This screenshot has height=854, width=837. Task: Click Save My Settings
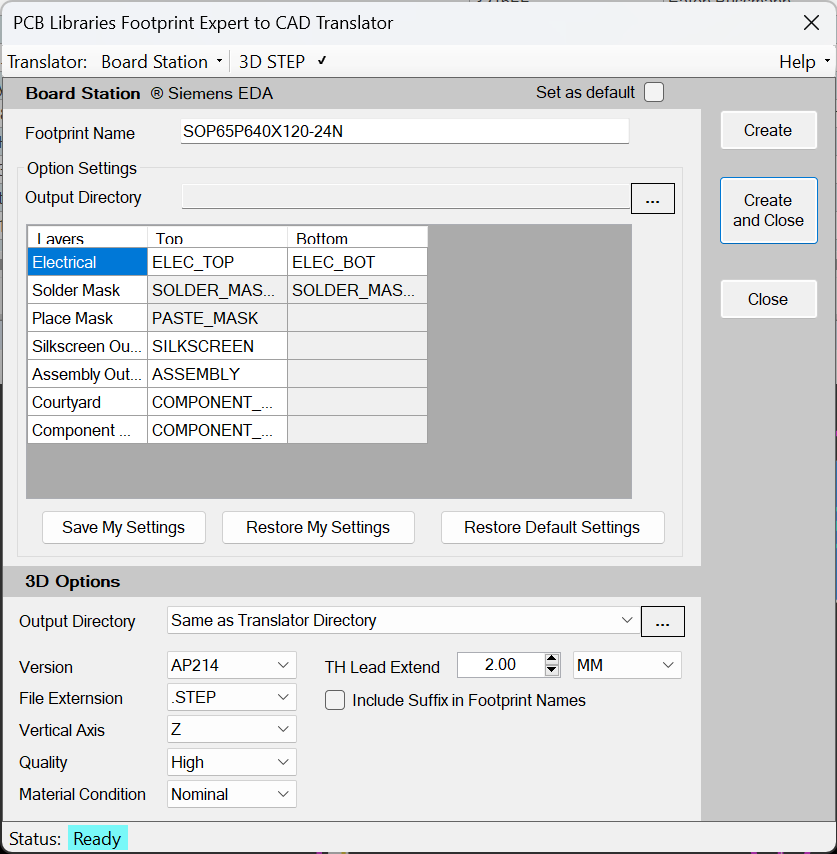point(124,527)
